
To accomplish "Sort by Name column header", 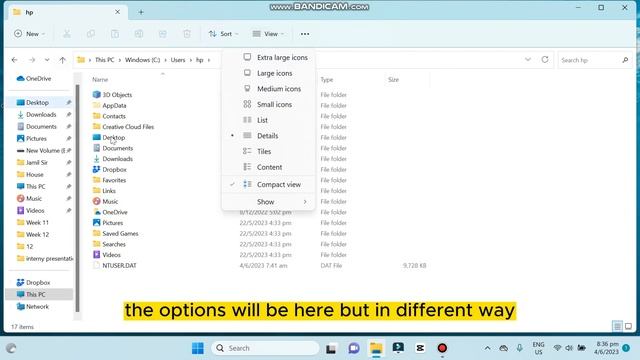I will [x=100, y=80].
